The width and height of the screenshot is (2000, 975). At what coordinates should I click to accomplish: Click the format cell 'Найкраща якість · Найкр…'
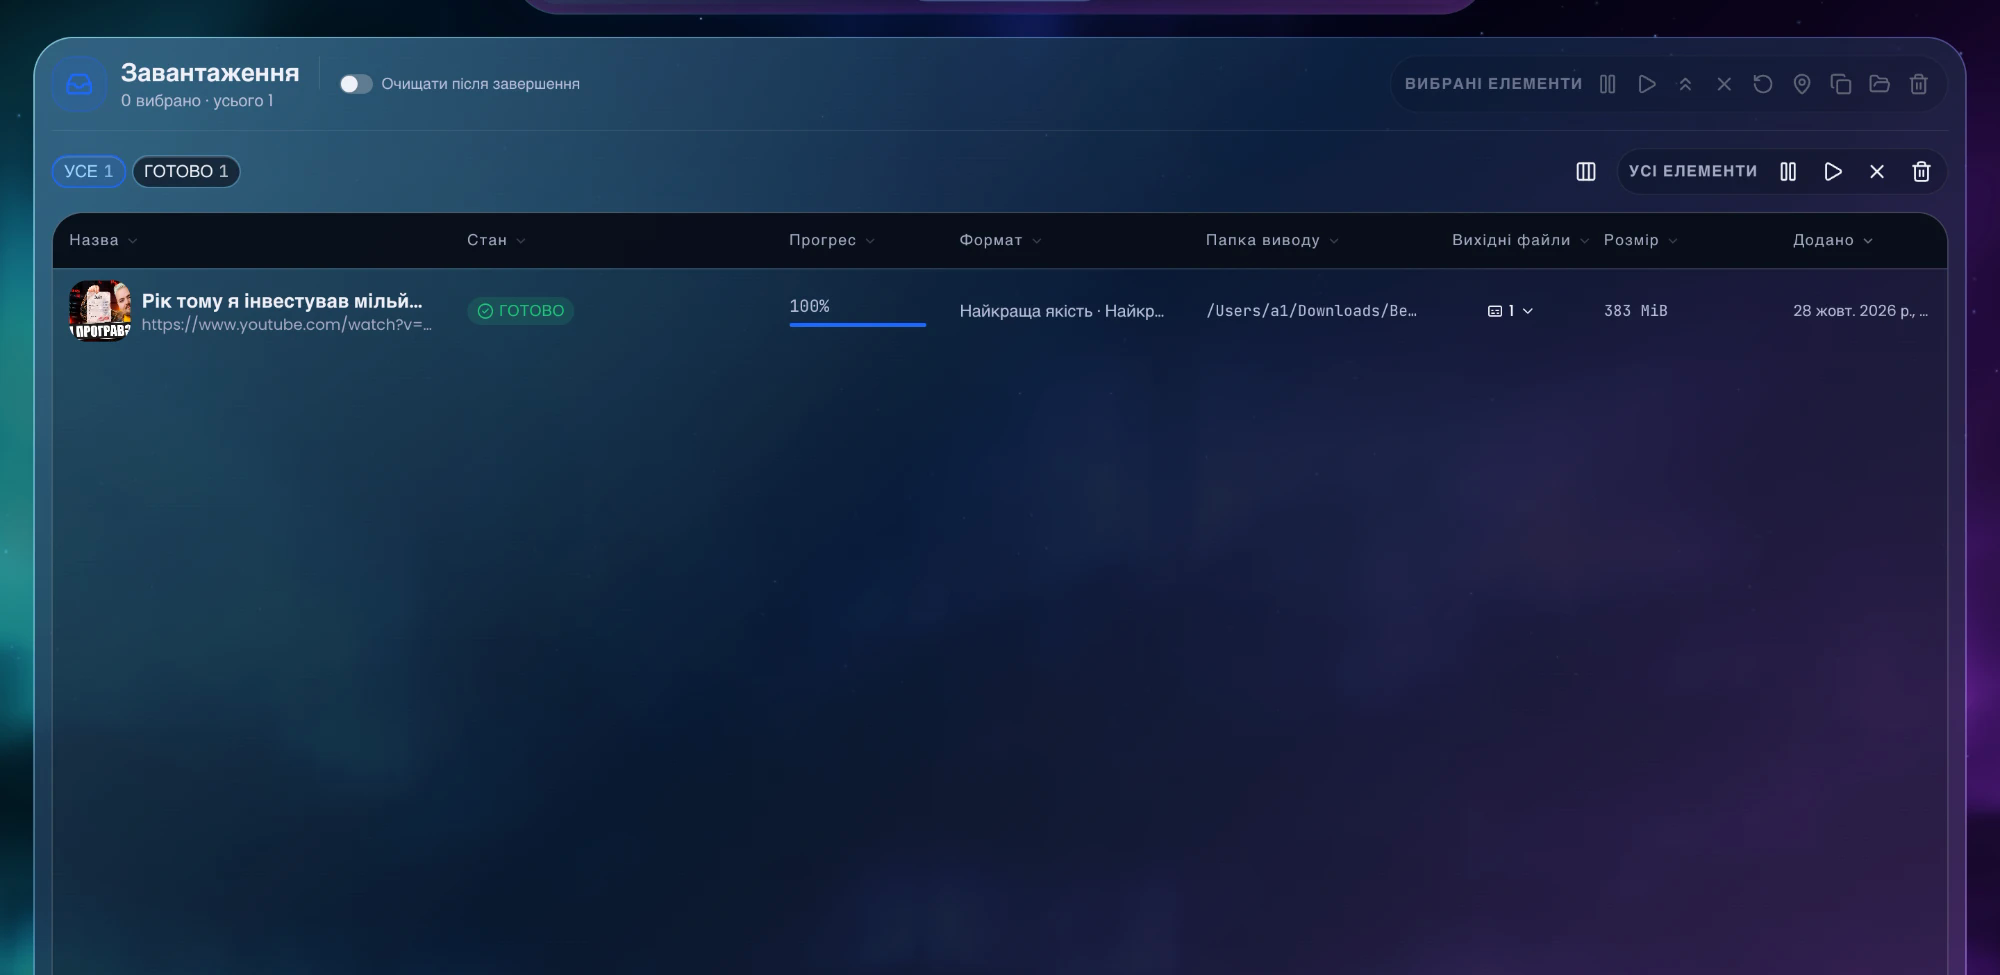[1062, 311]
